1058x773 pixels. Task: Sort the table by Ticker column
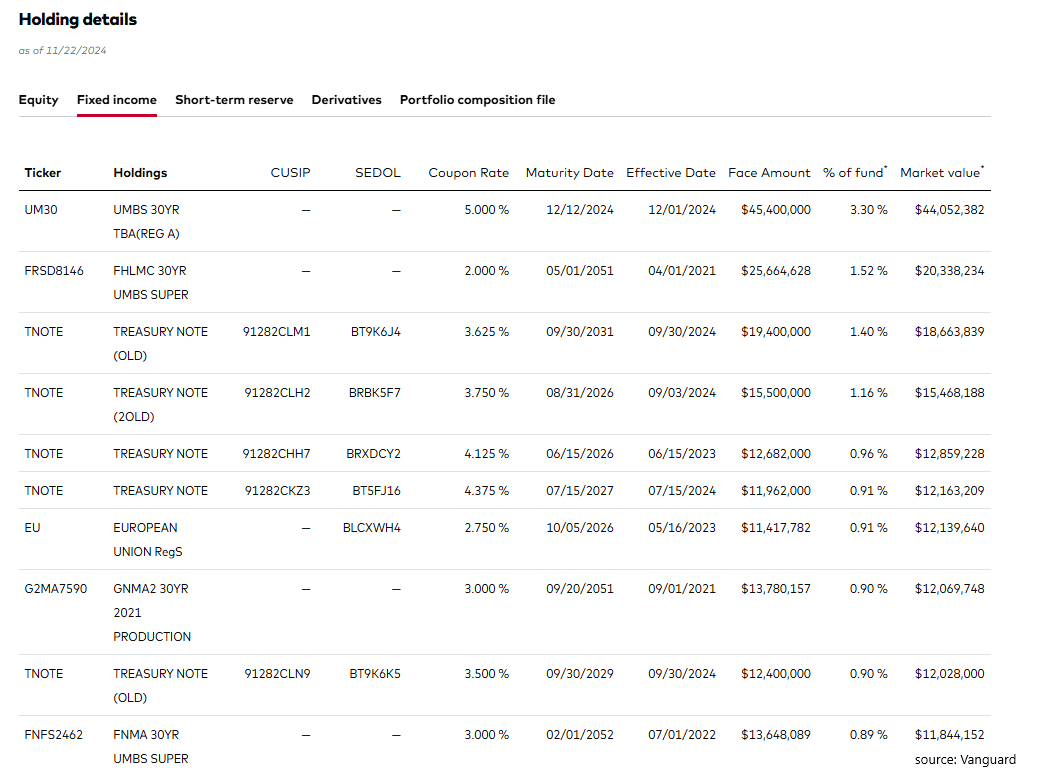click(43, 172)
